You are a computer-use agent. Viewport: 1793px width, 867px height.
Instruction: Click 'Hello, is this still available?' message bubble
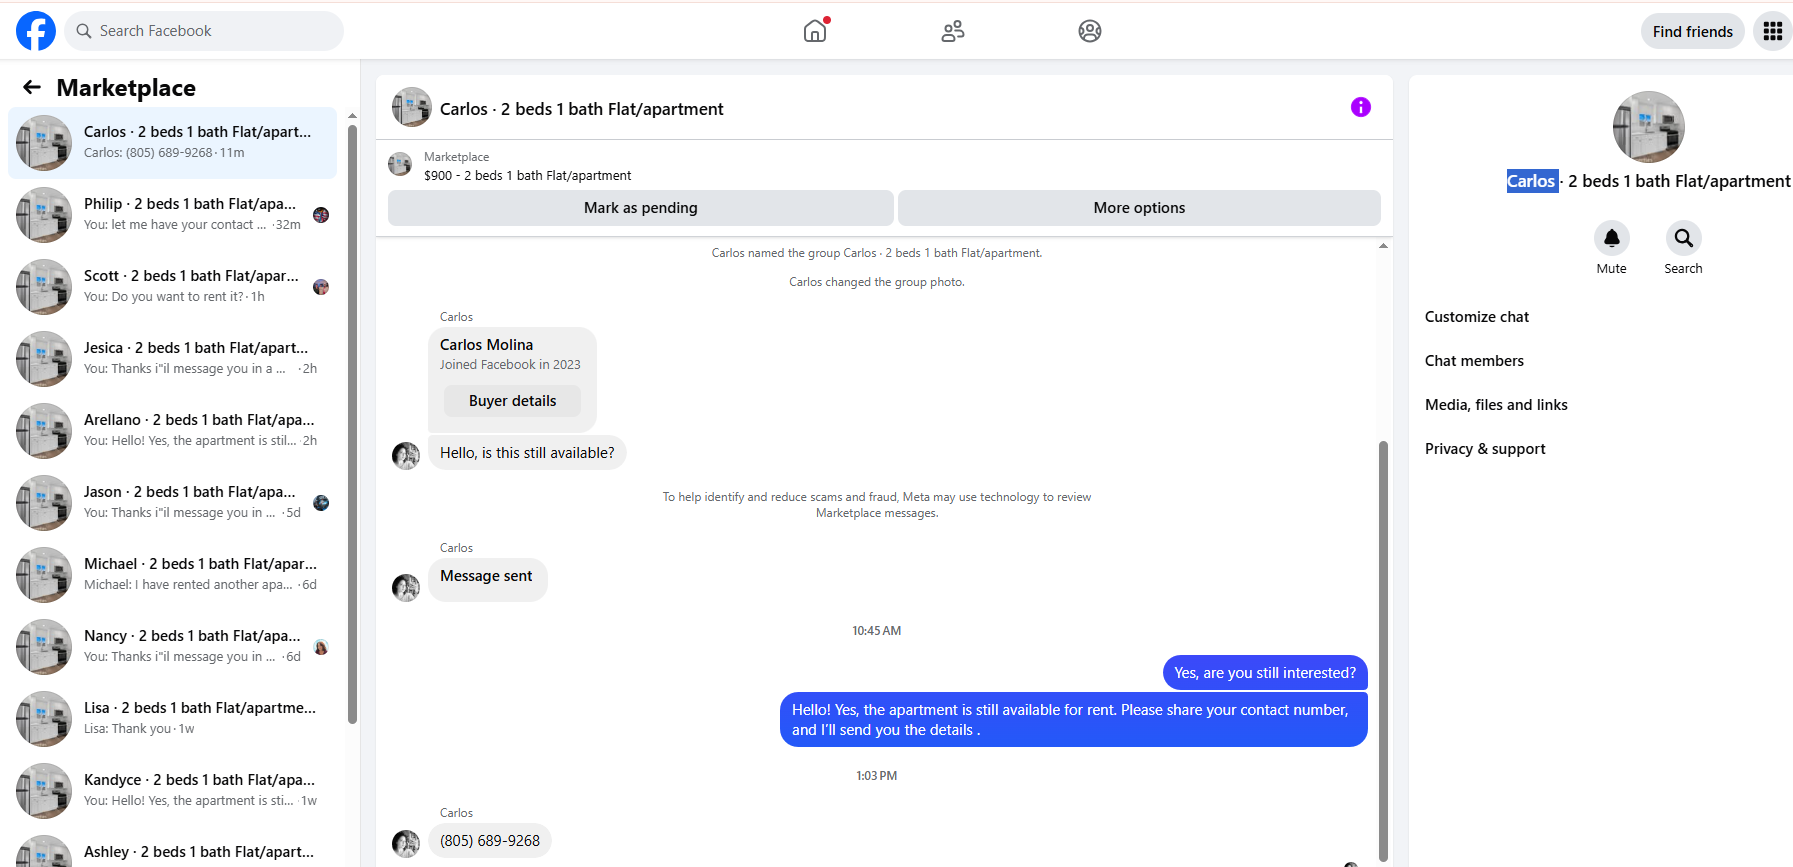click(x=527, y=453)
